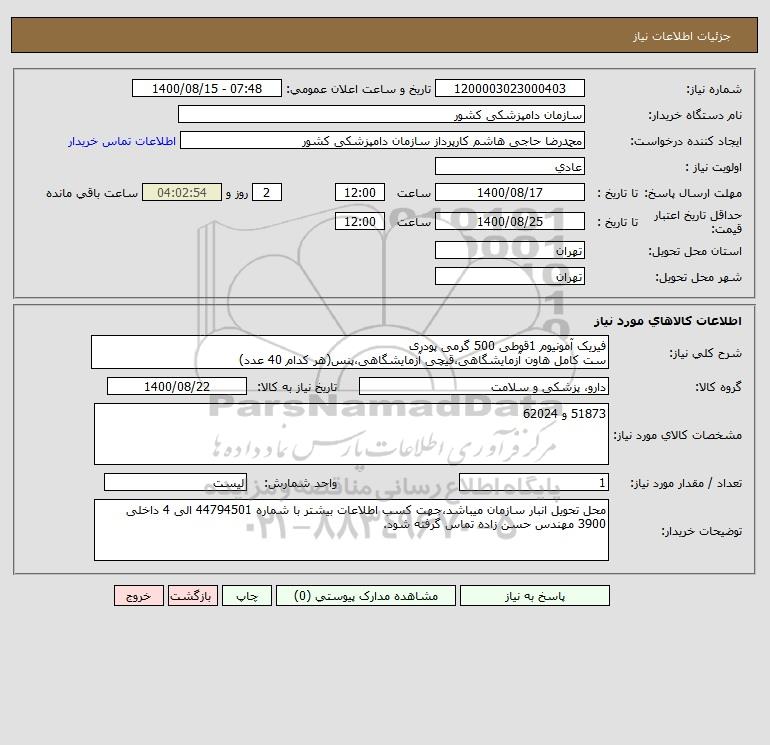The image size is (770, 745).
Task: Click buyer notes box محل تحویل انبار
Action: (351, 530)
